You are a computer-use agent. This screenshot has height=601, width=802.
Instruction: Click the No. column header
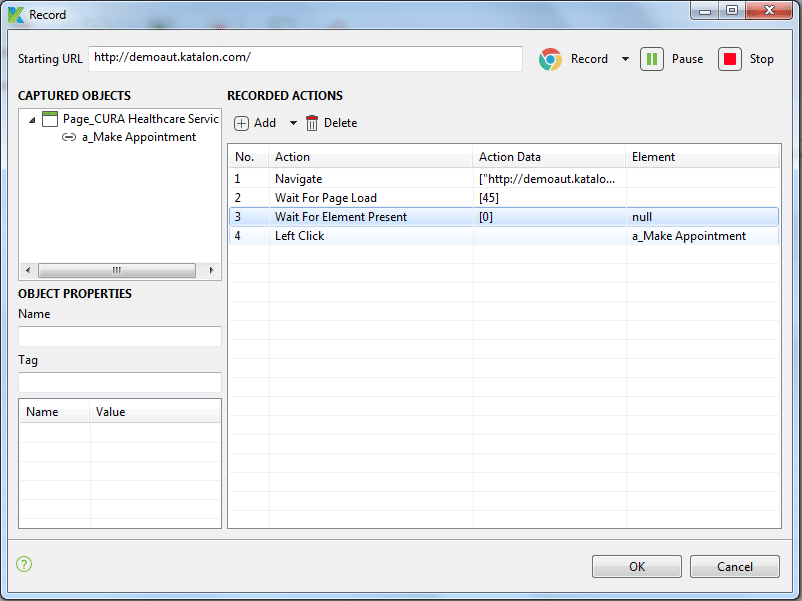pyautogui.click(x=249, y=157)
